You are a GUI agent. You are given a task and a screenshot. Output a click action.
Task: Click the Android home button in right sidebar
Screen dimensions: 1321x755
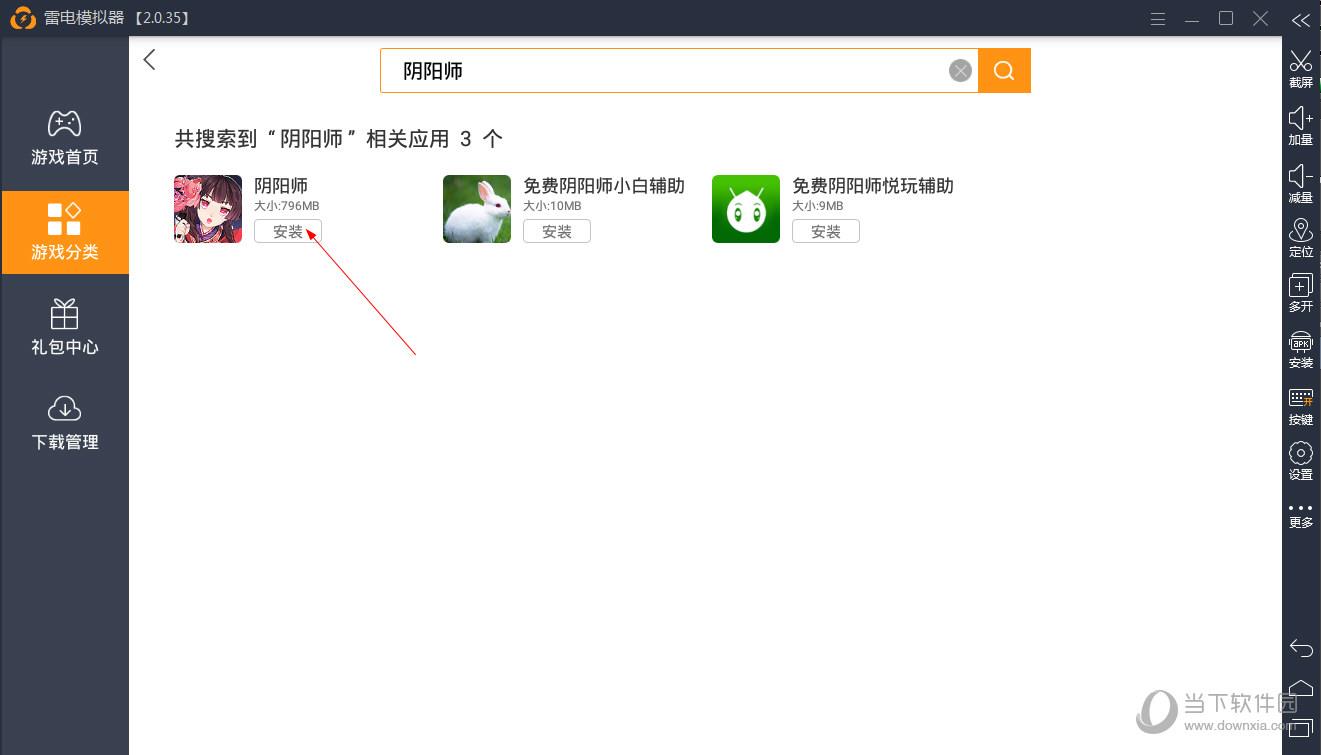pos(1300,688)
